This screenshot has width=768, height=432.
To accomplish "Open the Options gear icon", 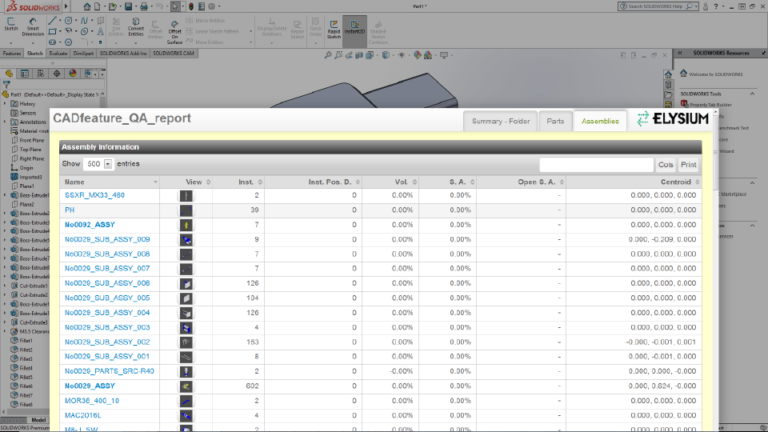I will (x=212, y=6).
